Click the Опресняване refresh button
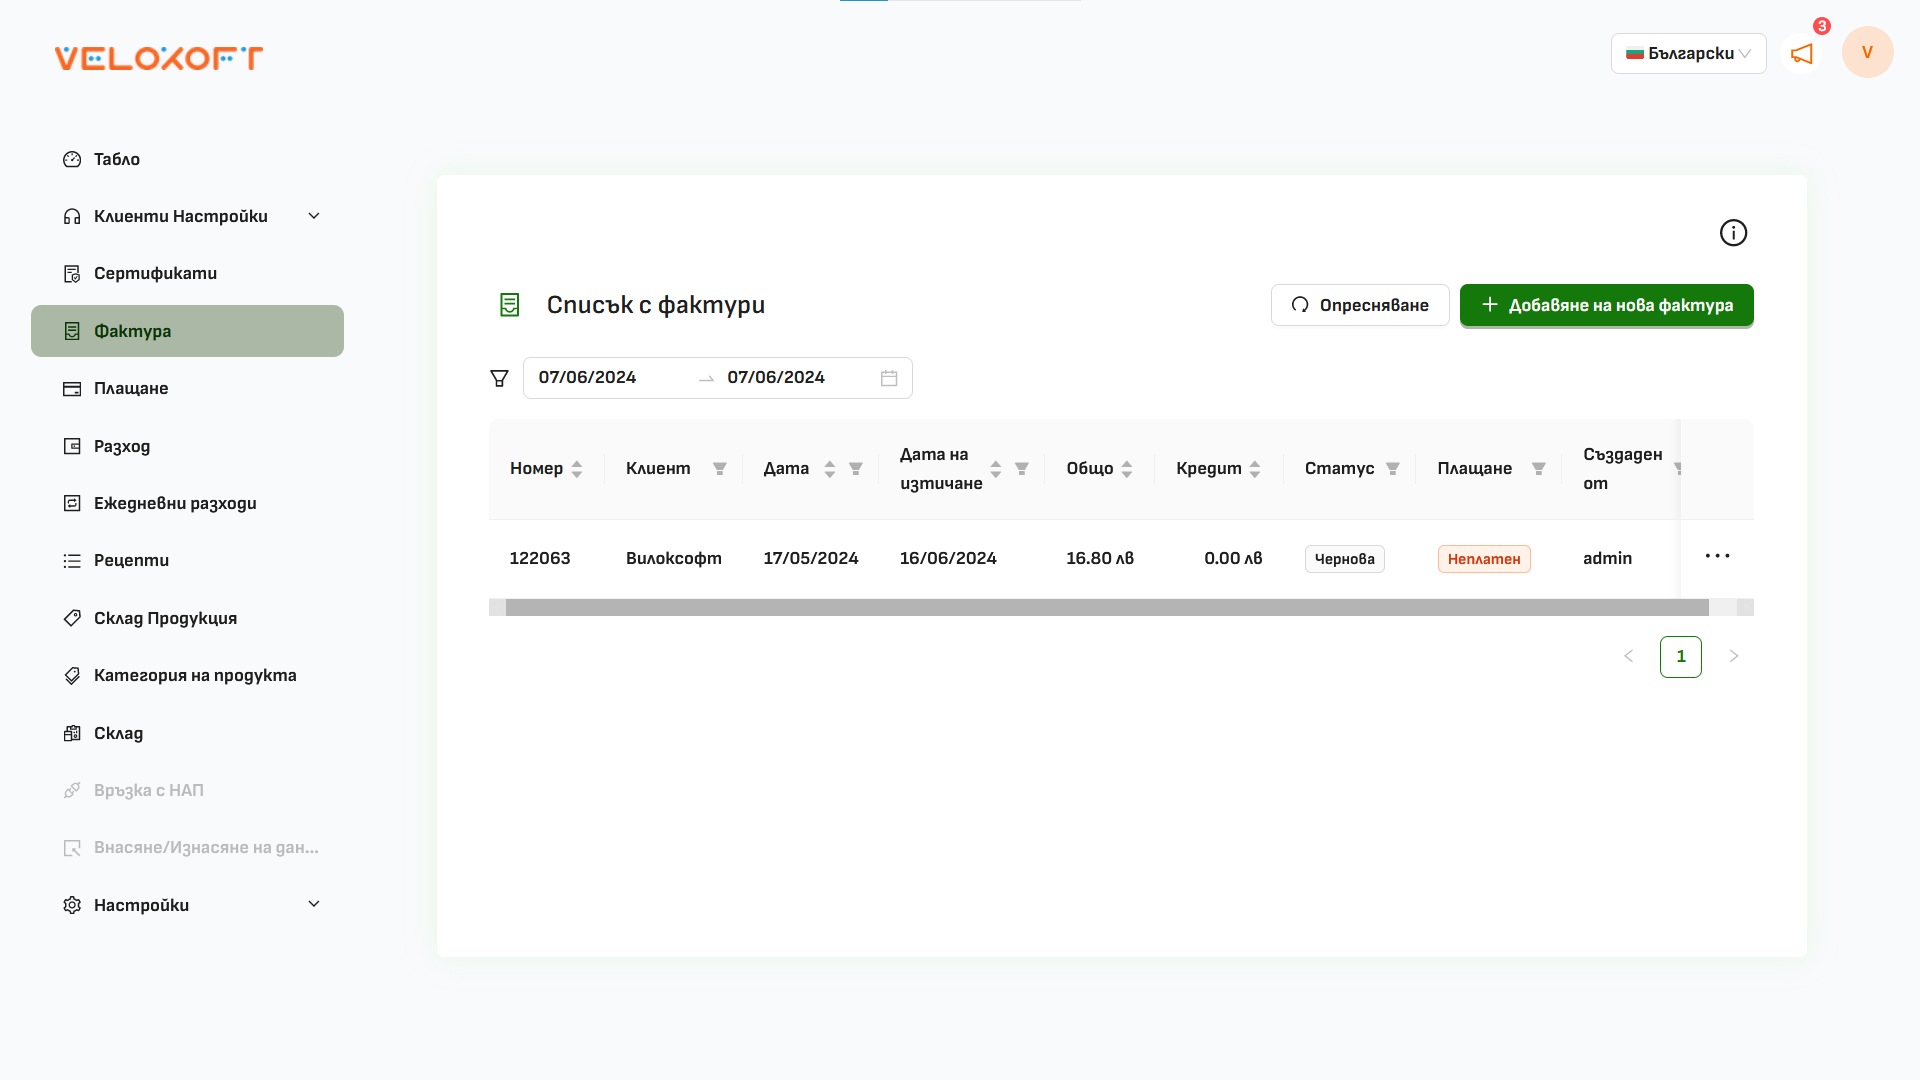Viewport: 1920px width, 1080px height. point(1359,305)
